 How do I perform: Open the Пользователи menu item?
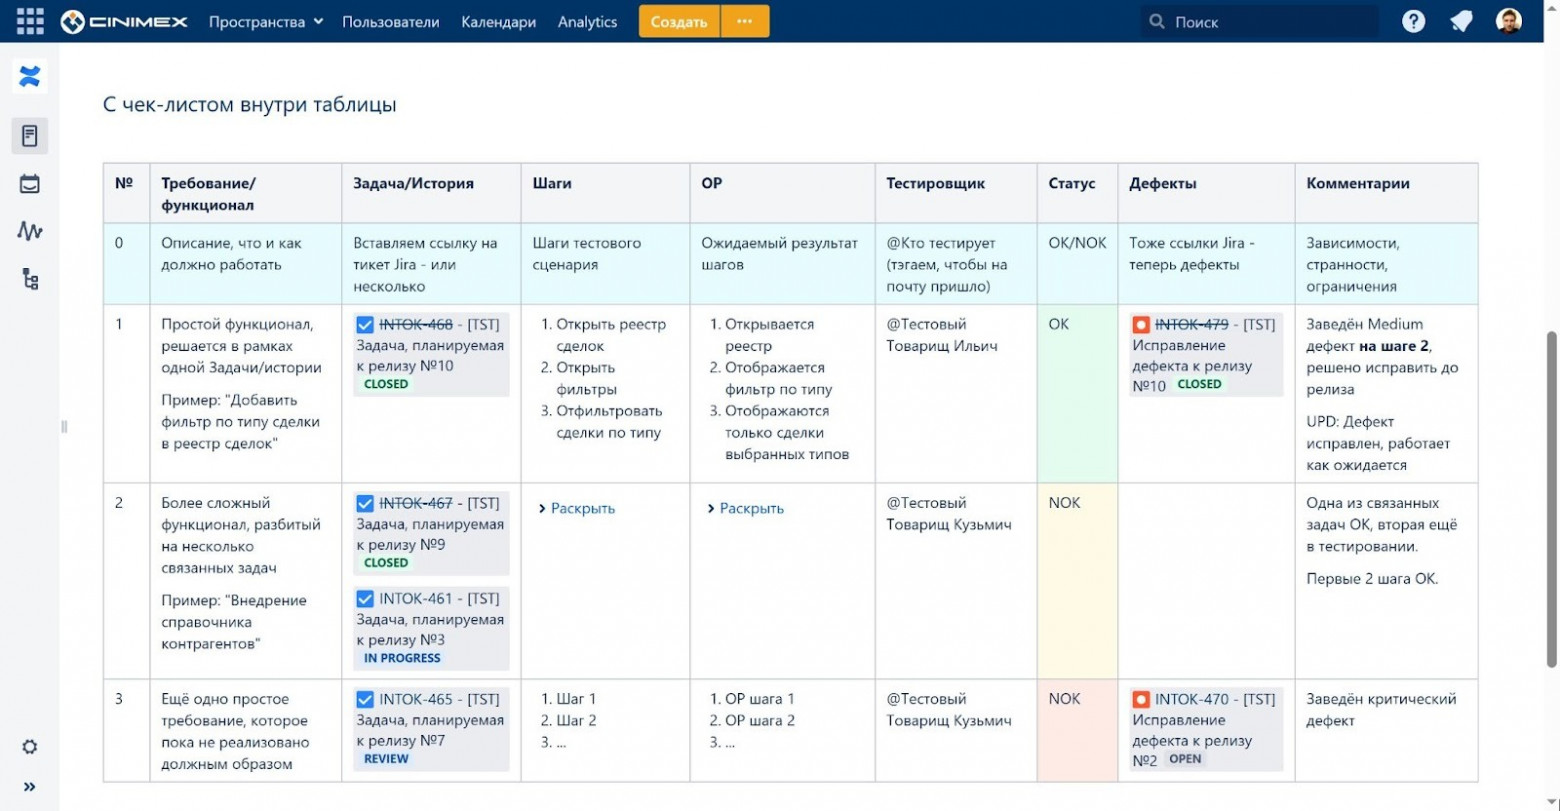[x=390, y=22]
